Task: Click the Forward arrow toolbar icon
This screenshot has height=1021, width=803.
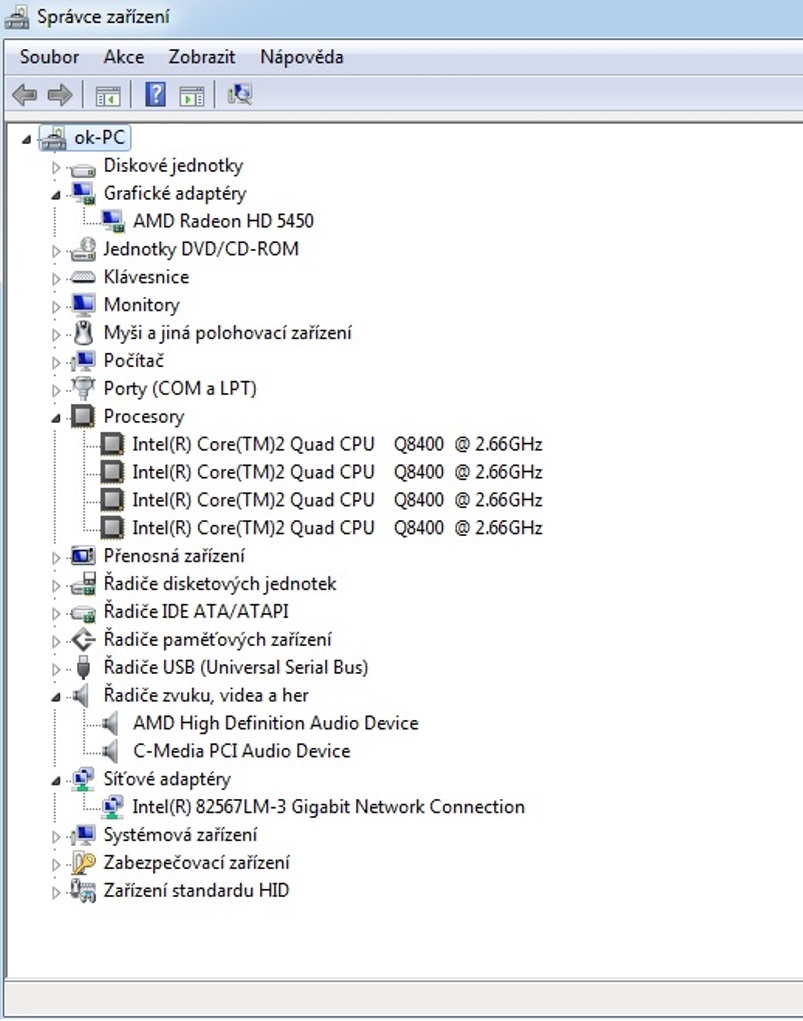Action: pyautogui.click(x=60, y=95)
